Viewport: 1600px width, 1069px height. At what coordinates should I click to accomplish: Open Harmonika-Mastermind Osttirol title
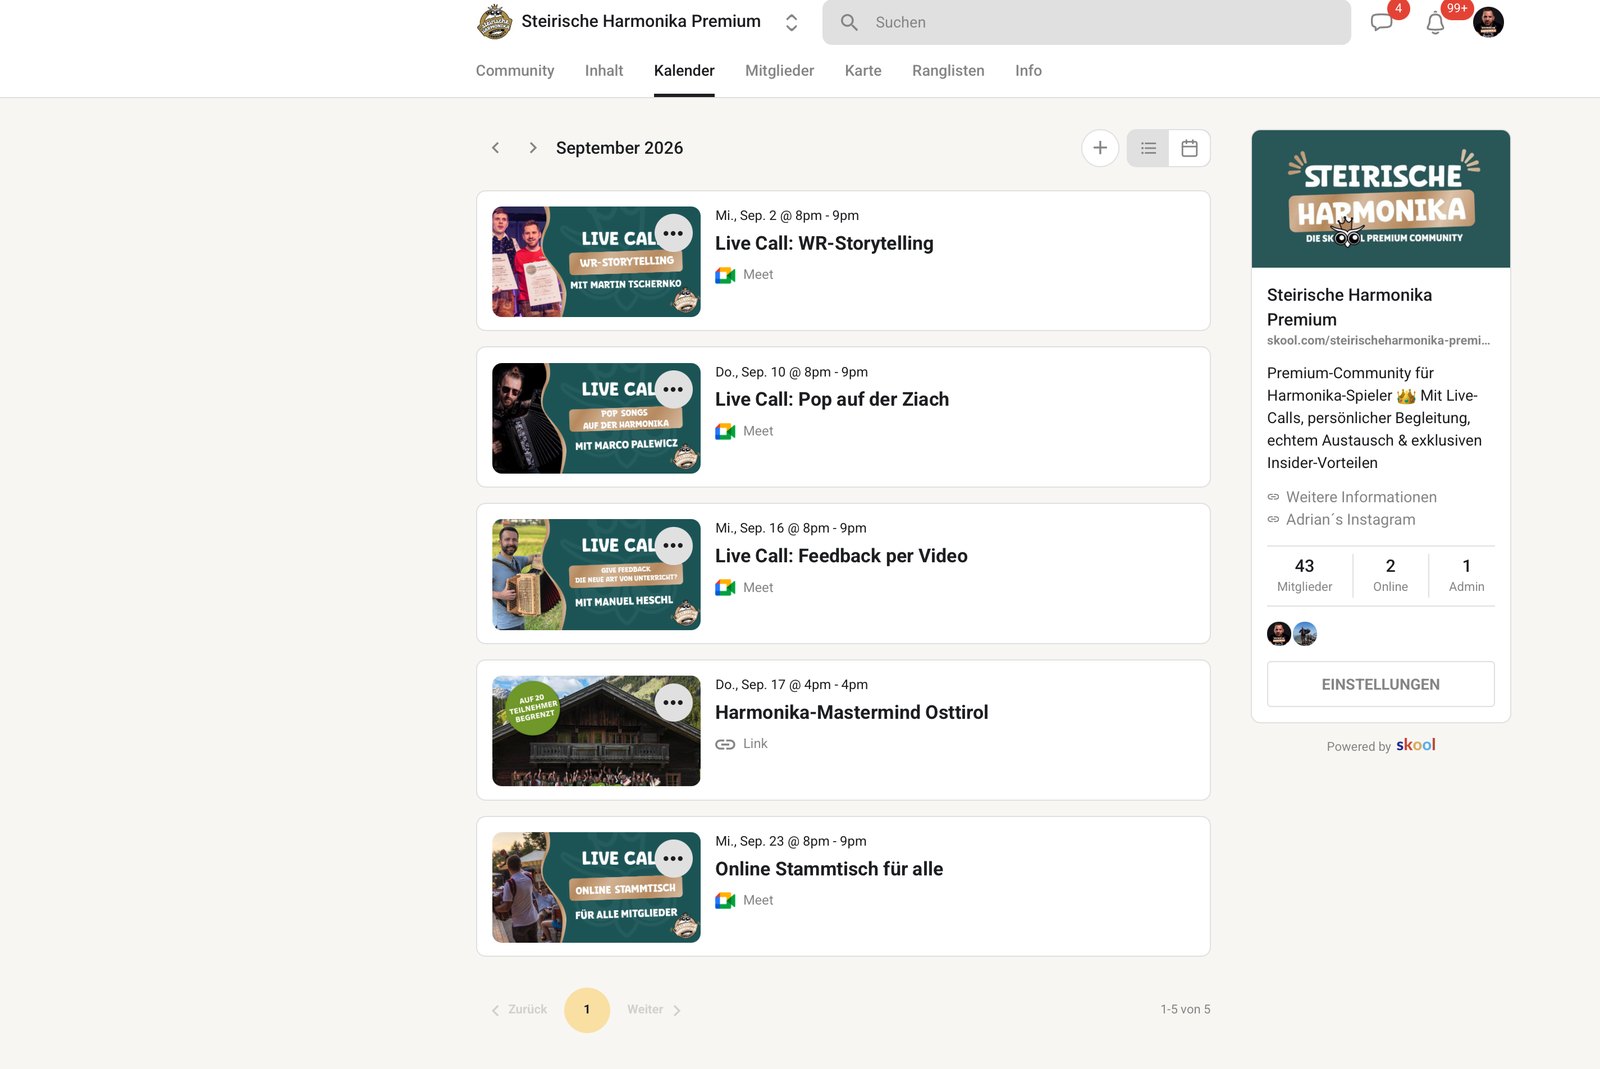[x=851, y=712]
